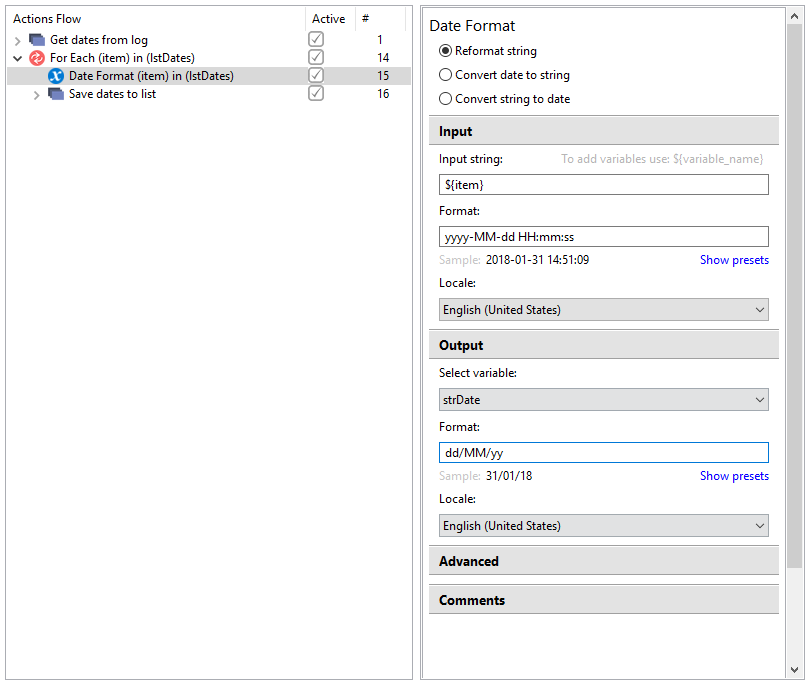This screenshot has height=685, width=810.
Task: Open the Output Locale dropdown
Action: pos(603,526)
